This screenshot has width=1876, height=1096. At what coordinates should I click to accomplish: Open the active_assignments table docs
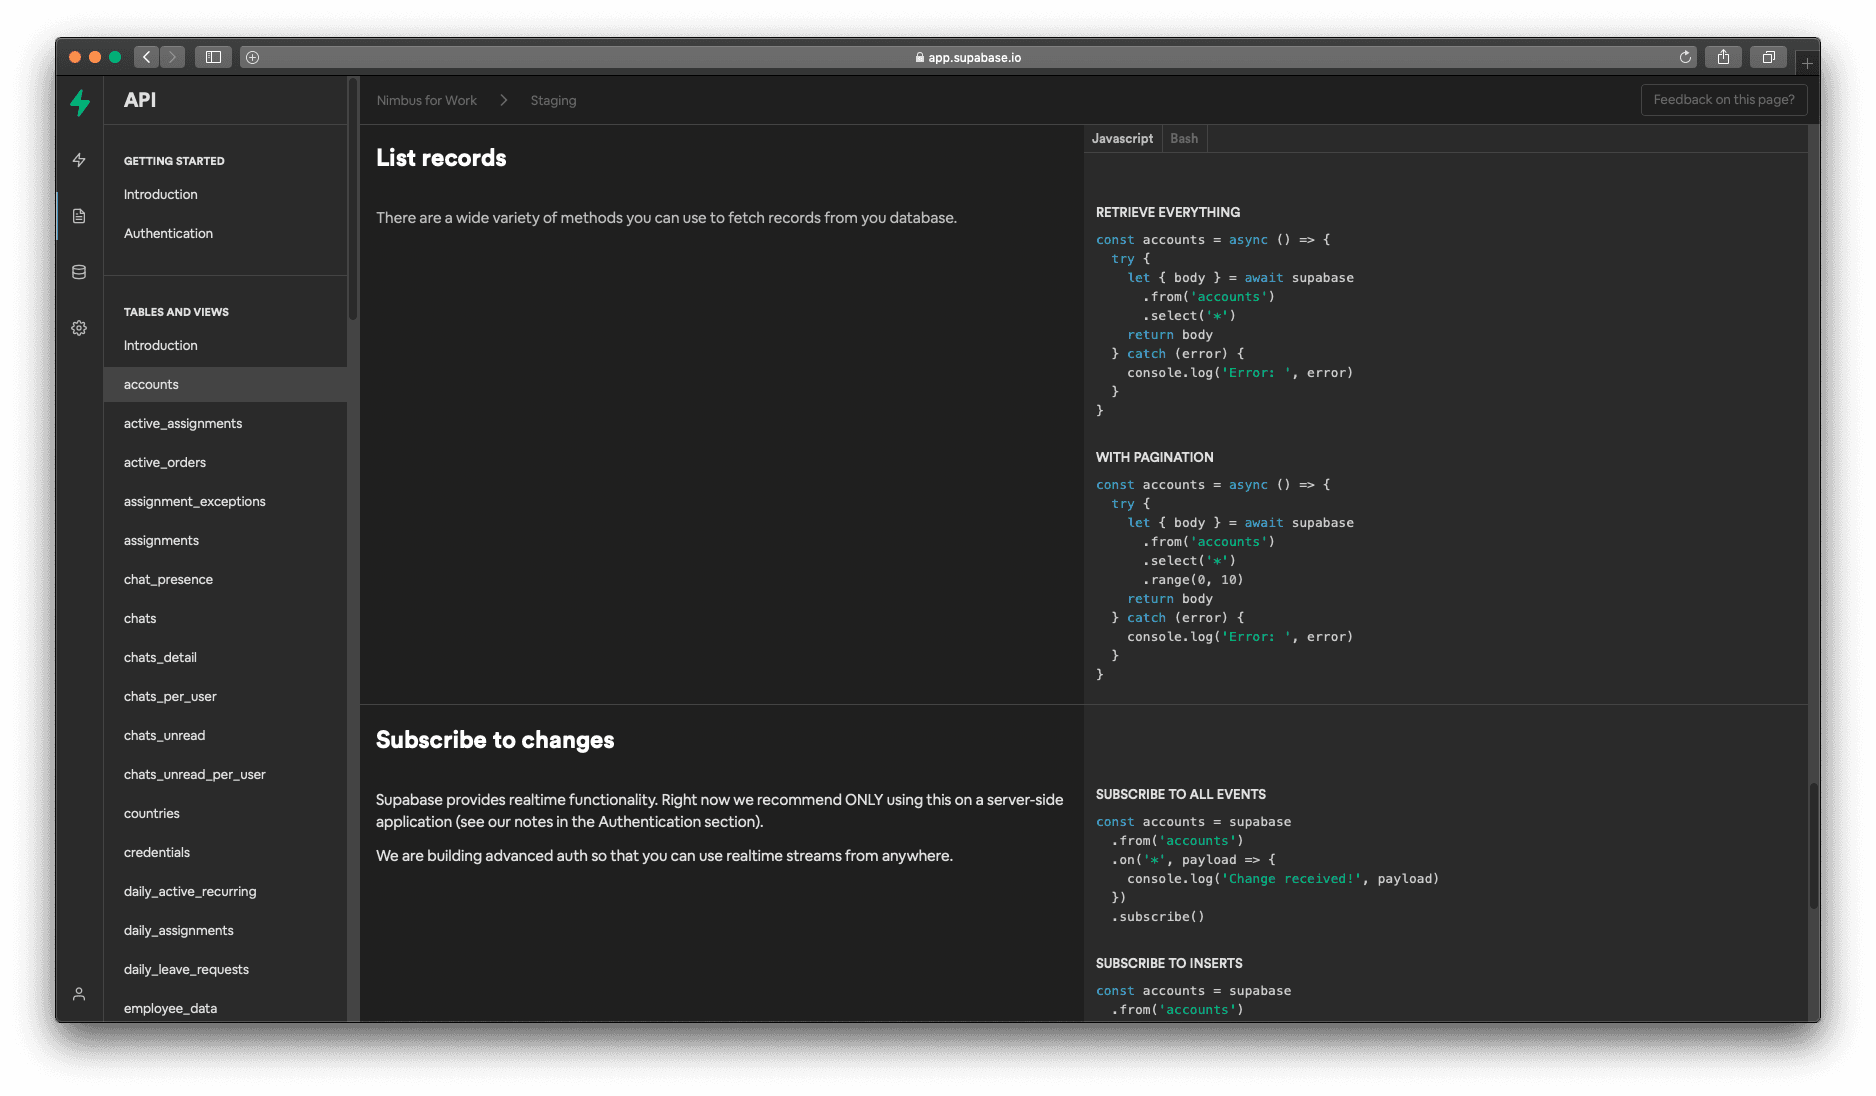[x=183, y=424]
